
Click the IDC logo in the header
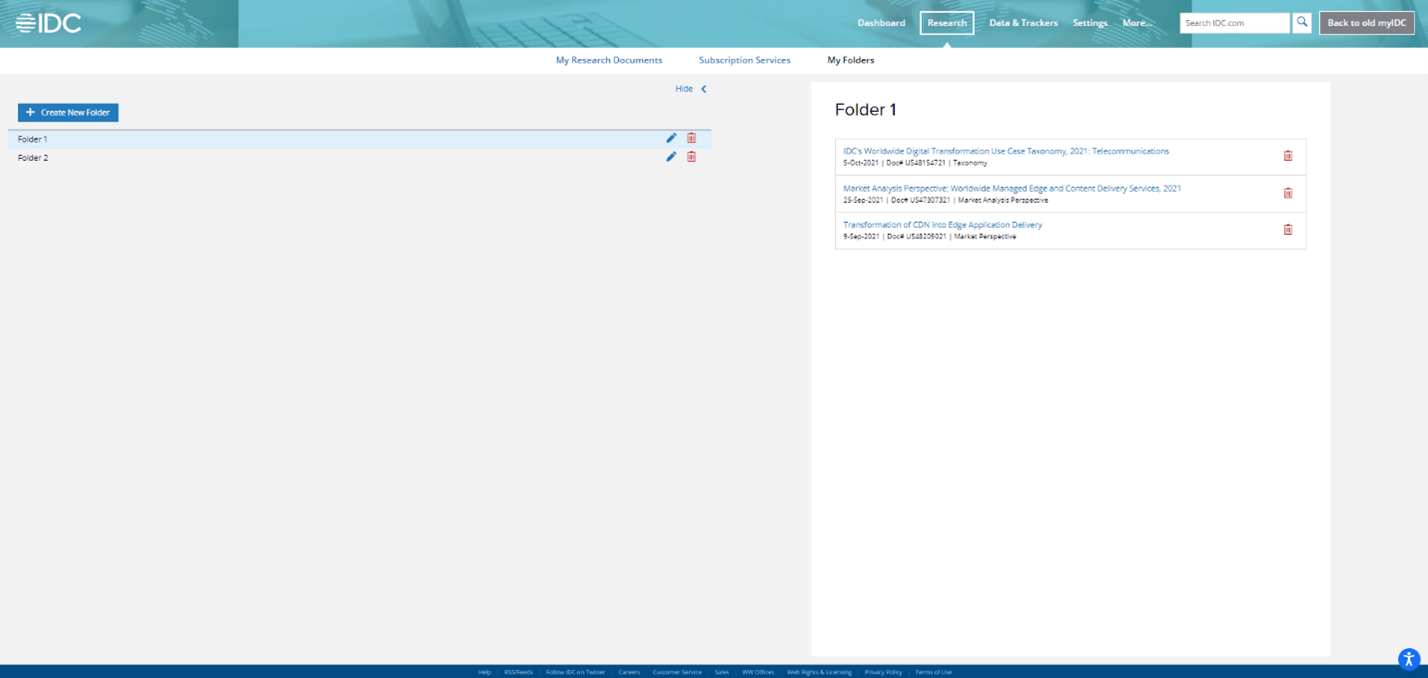[x=49, y=23]
